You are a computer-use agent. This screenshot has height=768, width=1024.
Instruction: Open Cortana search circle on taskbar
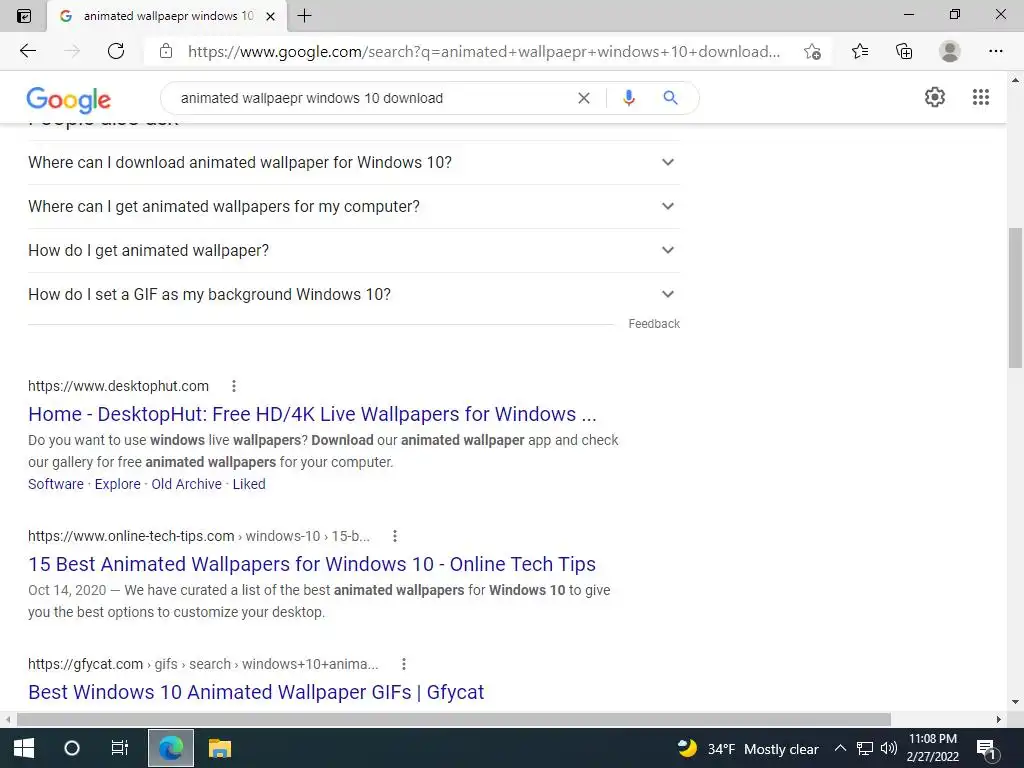coord(72,748)
